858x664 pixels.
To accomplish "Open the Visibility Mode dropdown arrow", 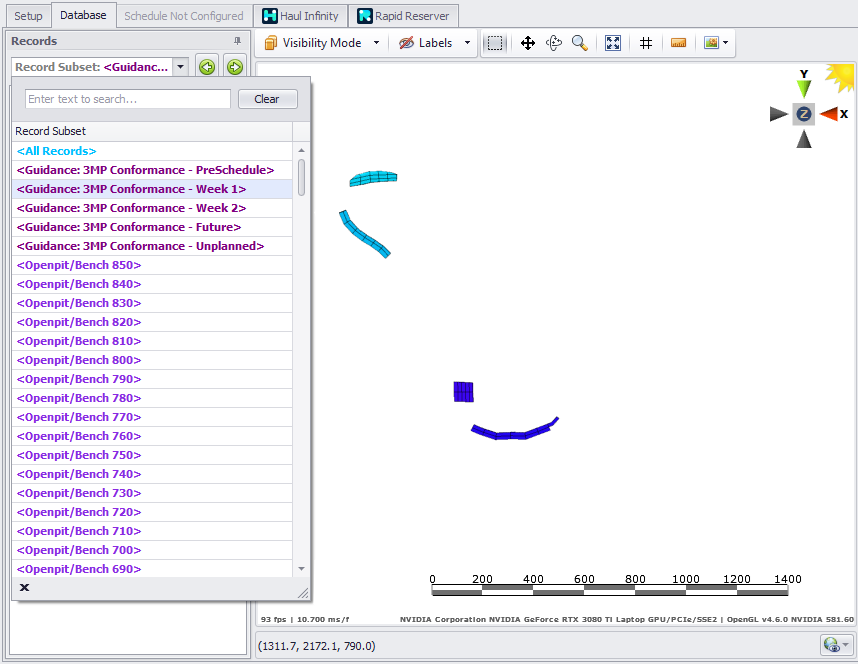I will 376,43.
